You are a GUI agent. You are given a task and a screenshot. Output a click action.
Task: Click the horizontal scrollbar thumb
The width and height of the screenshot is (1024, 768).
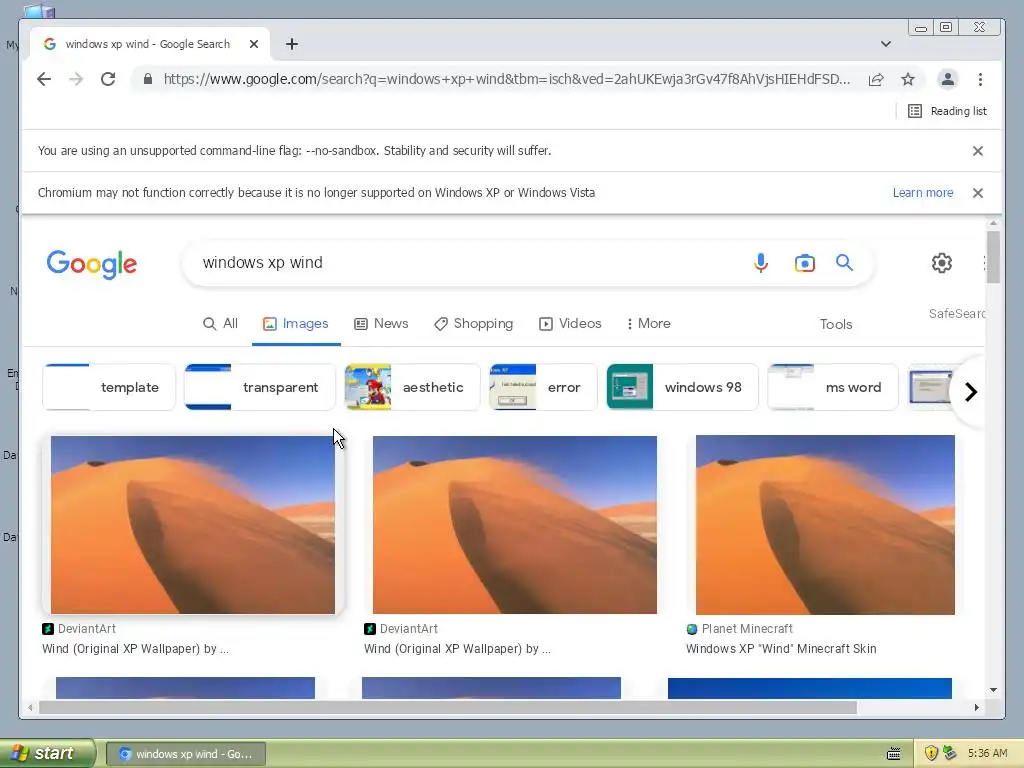[x=447, y=707]
